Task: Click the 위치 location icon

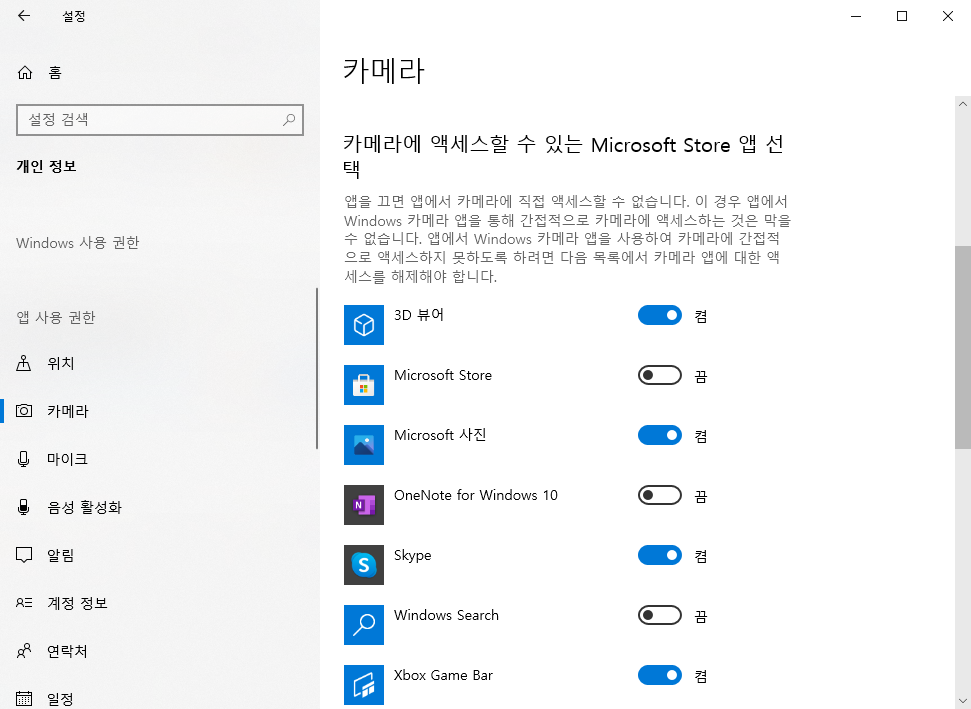Action: (24, 363)
